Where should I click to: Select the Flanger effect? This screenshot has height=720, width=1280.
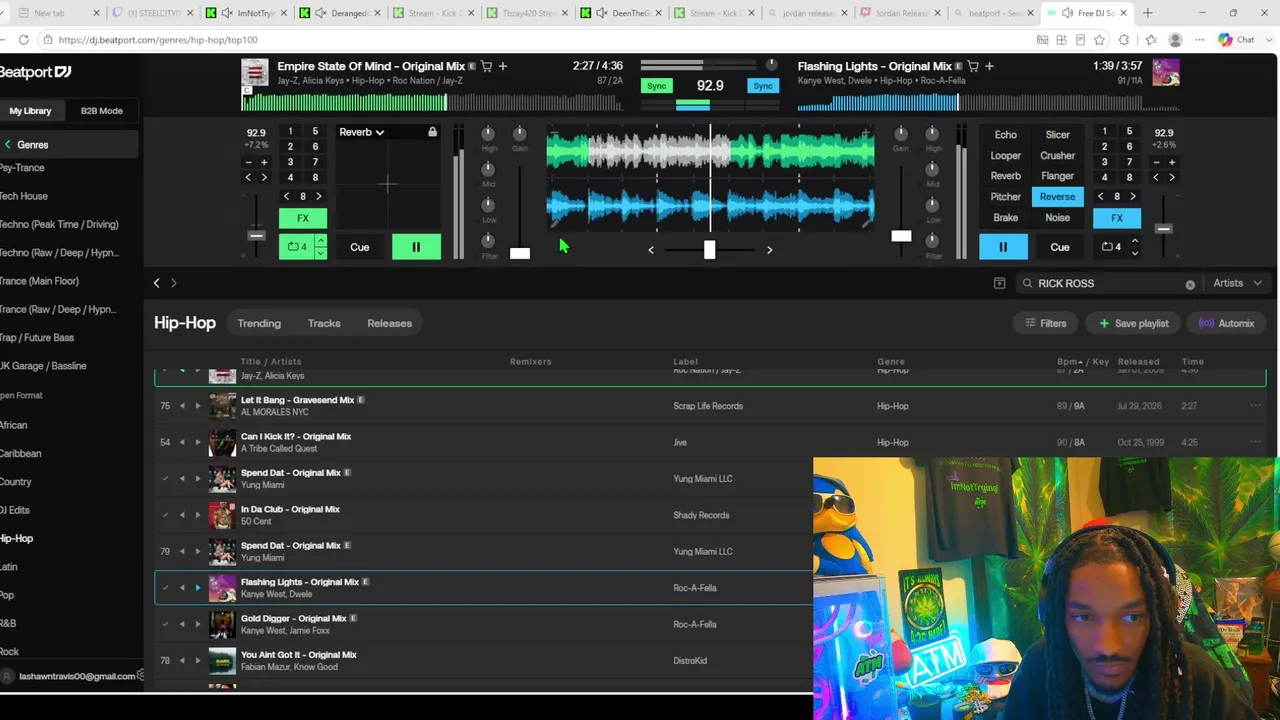(x=1057, y=176)
